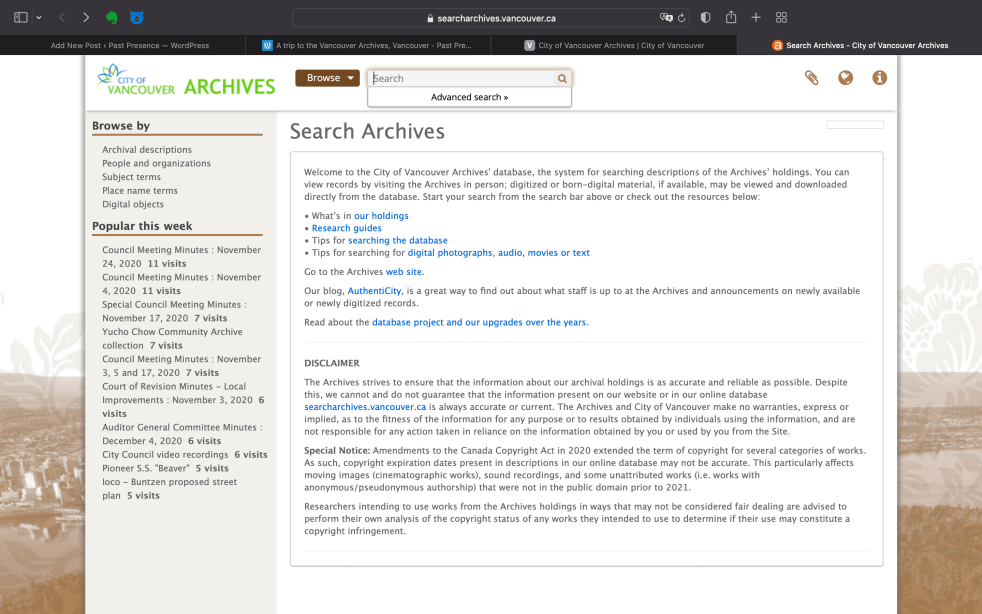Open the quick links info icon

pyautogui.click(x=879, y=78)
